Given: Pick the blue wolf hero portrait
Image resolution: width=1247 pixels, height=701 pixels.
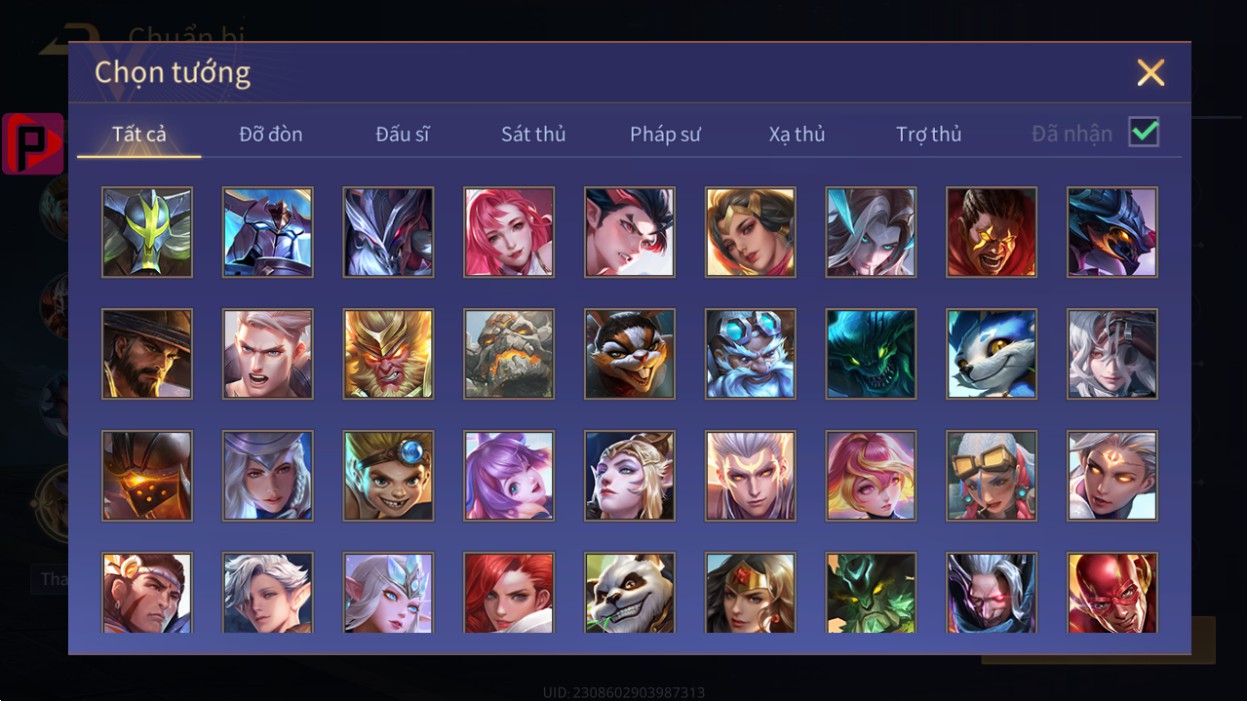Looking at the screenshot, I should click(991, 354).
